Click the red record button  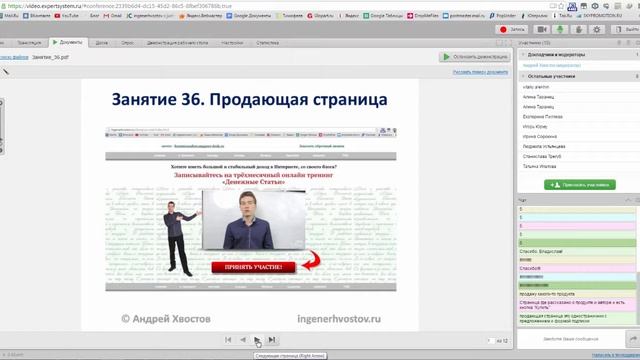click(512, 29)
